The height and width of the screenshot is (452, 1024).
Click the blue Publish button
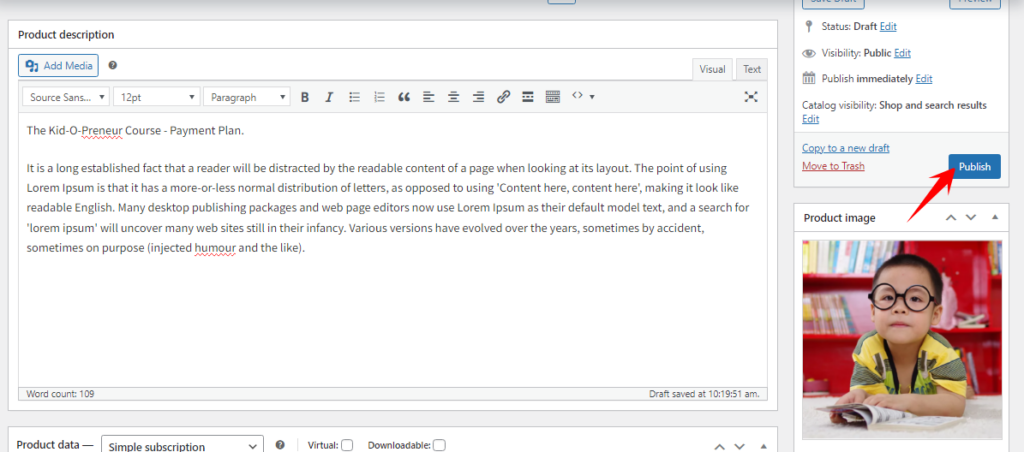[974, 167]
